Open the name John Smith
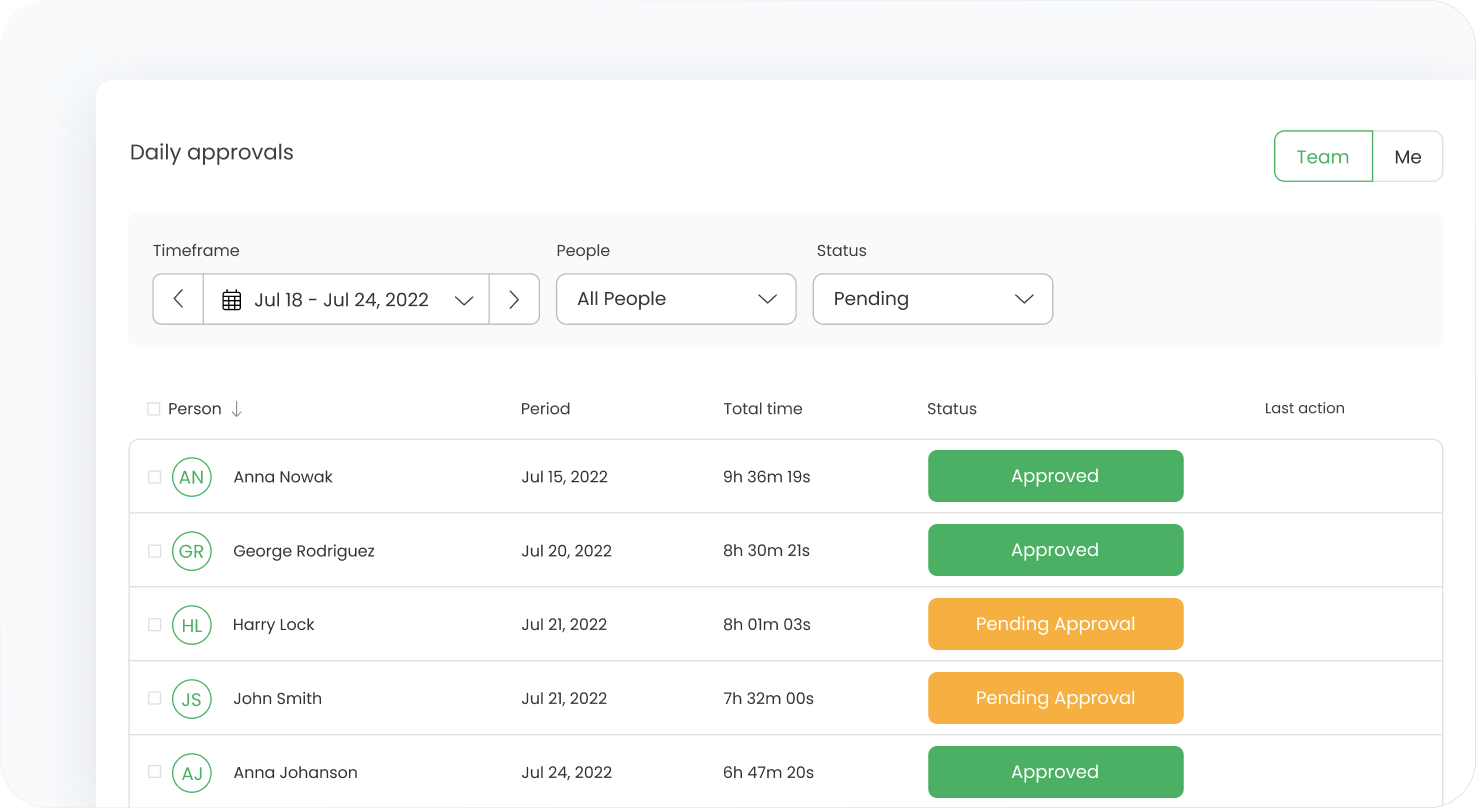 click(278, 699)
